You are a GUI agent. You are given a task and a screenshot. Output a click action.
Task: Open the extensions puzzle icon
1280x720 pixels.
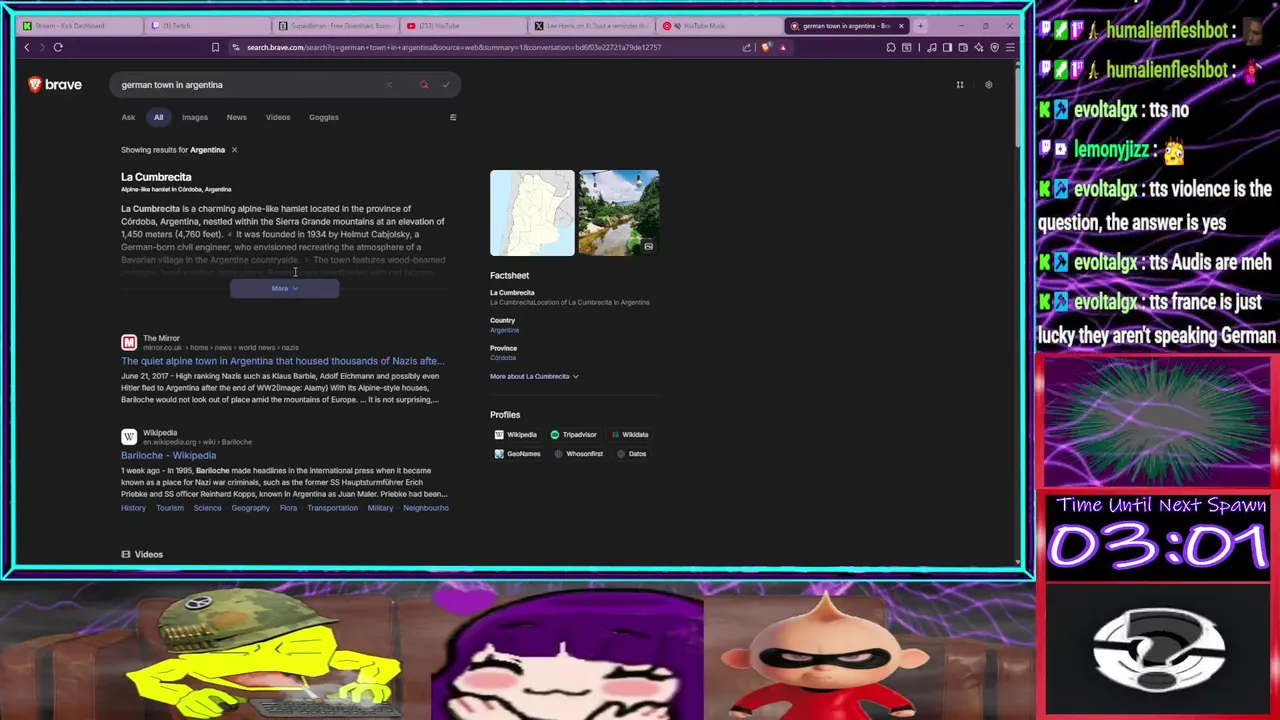tap(891, 47)
